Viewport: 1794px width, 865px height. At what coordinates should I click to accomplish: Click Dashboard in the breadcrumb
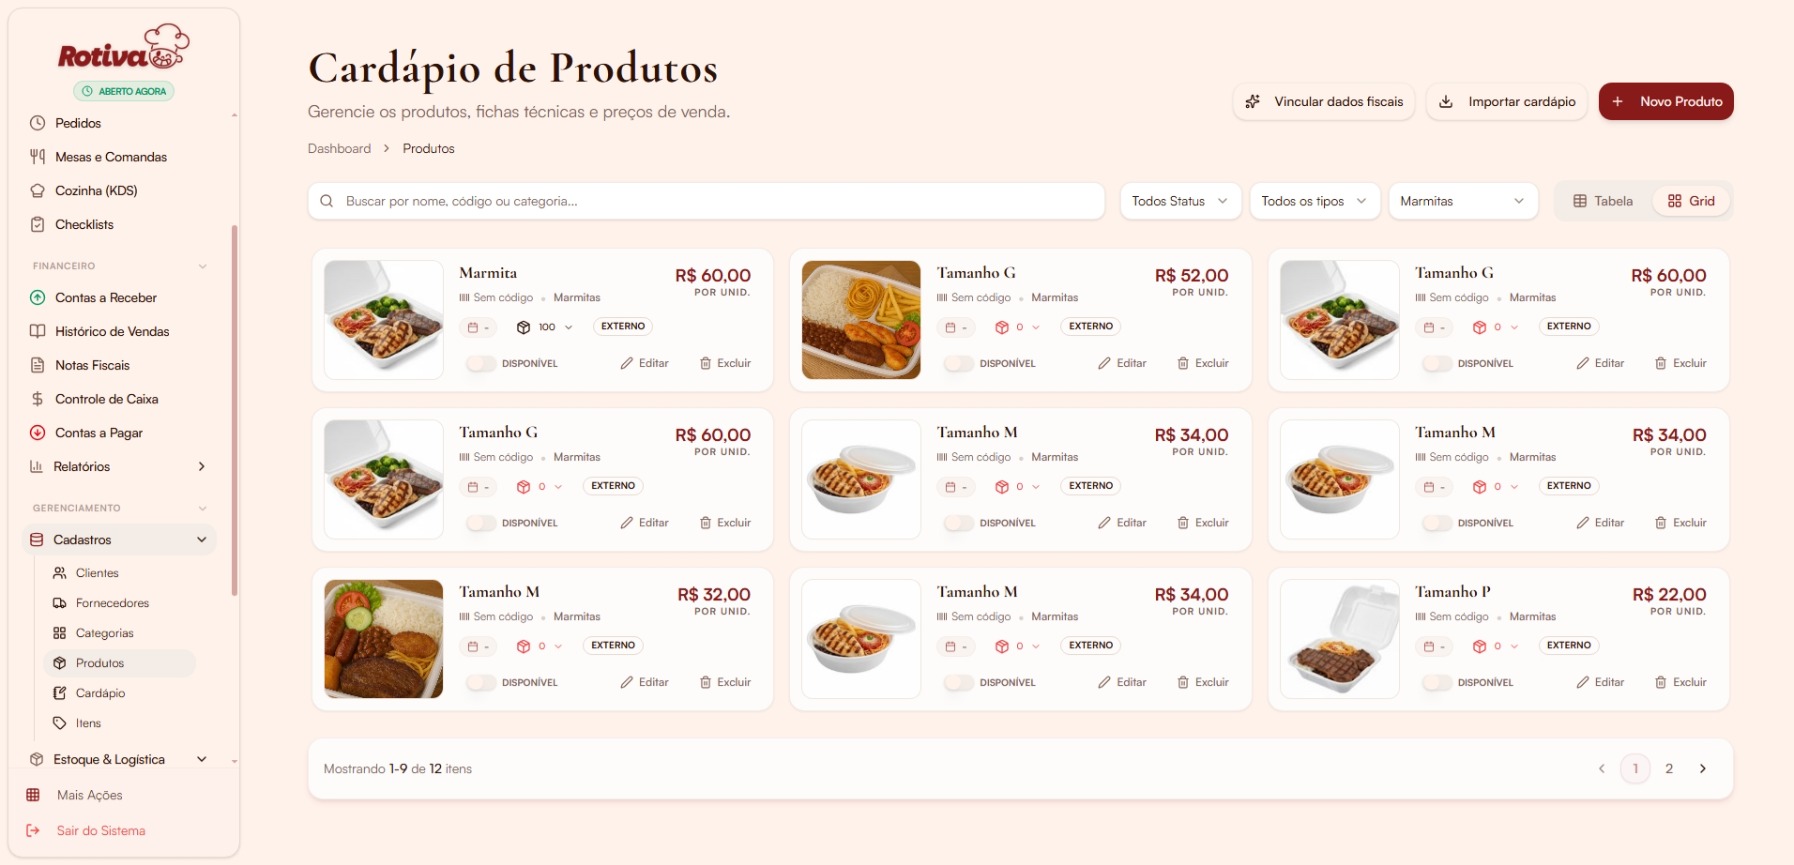(339, 149)
